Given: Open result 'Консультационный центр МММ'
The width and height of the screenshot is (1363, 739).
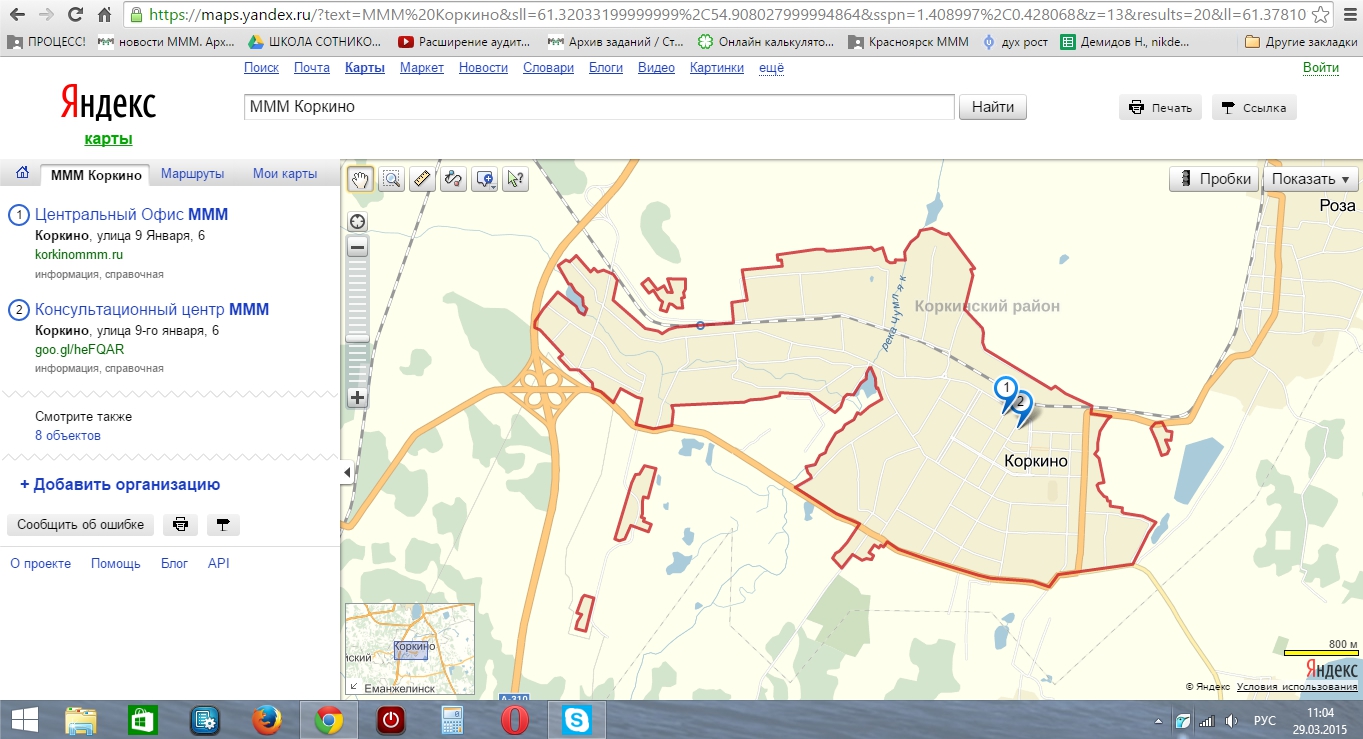Looking at the screenshot, I should coord(152,309).
